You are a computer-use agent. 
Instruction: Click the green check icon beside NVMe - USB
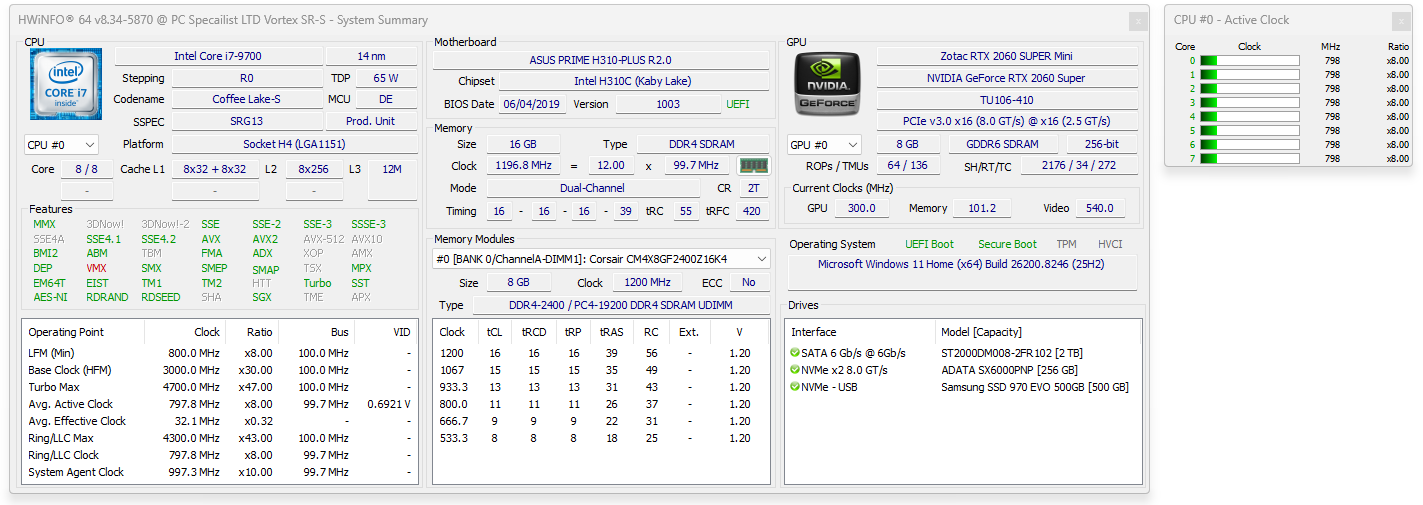pyautogui.click(x=795, y=387)
